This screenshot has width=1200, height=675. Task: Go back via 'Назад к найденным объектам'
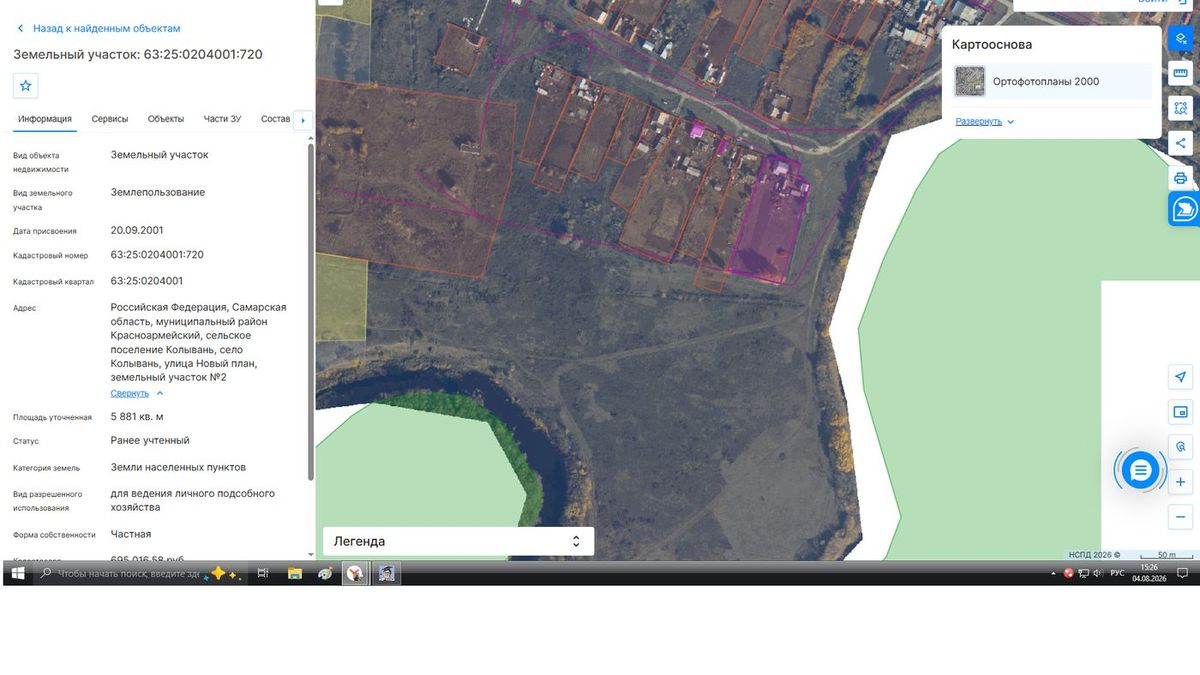(107, 29)
